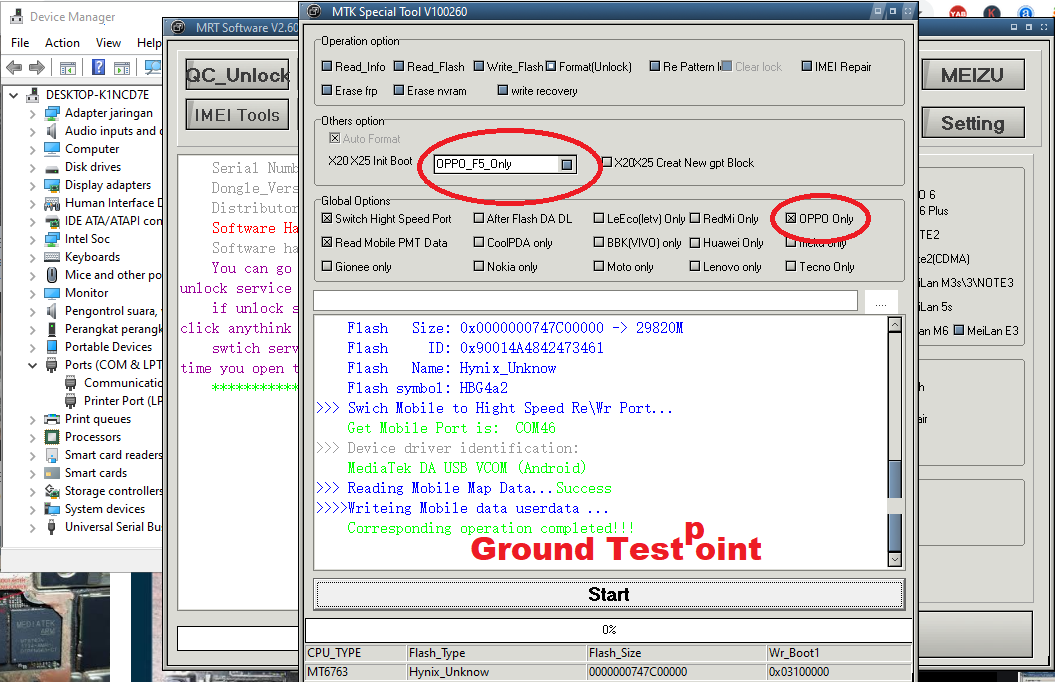
Task: Tick the Tecno Only checkbox
Action: 791,266
